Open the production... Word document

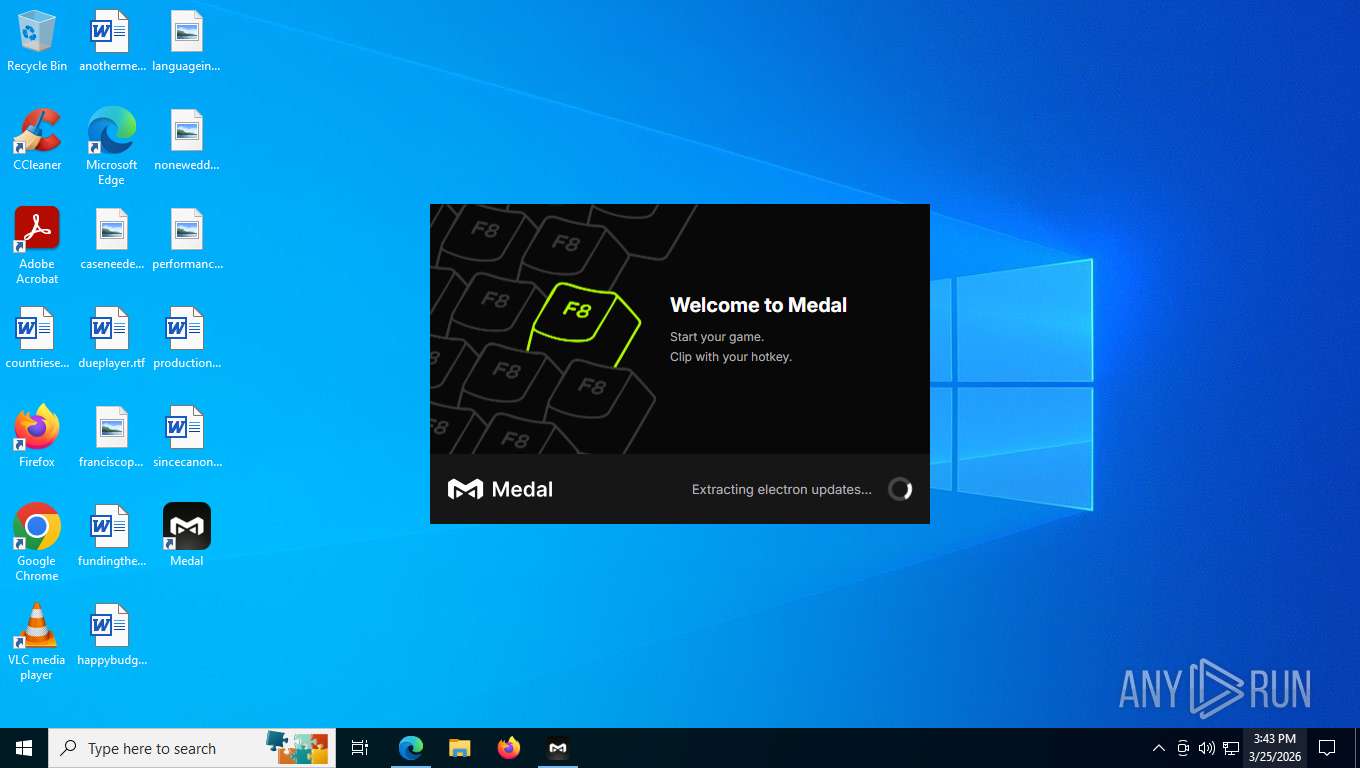[186, 338]
